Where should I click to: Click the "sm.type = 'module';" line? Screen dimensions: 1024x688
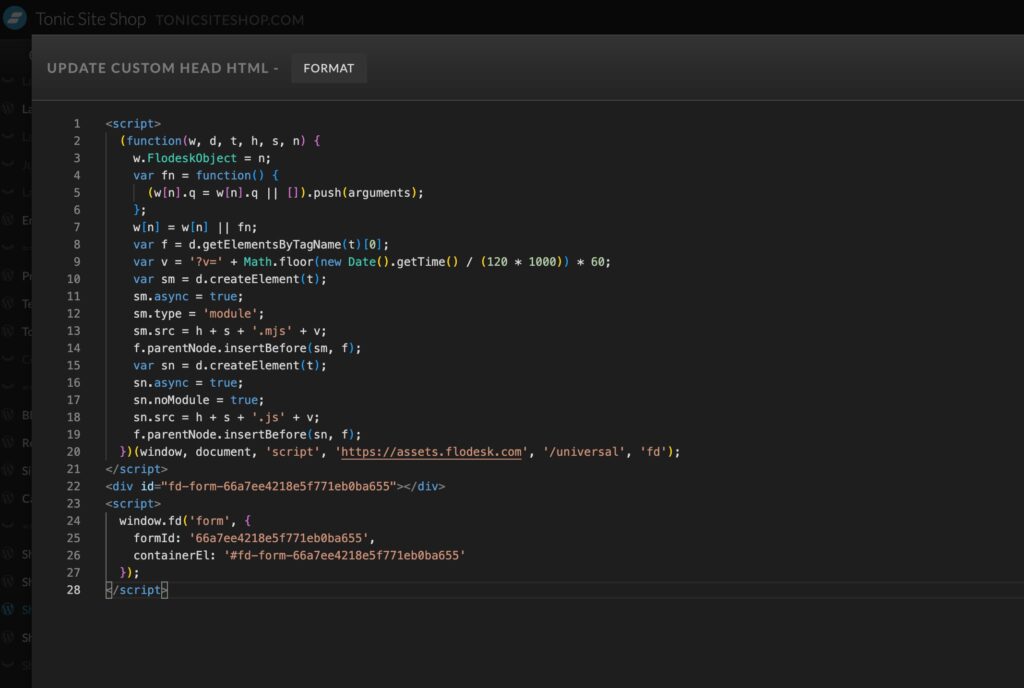coord(199,314)
